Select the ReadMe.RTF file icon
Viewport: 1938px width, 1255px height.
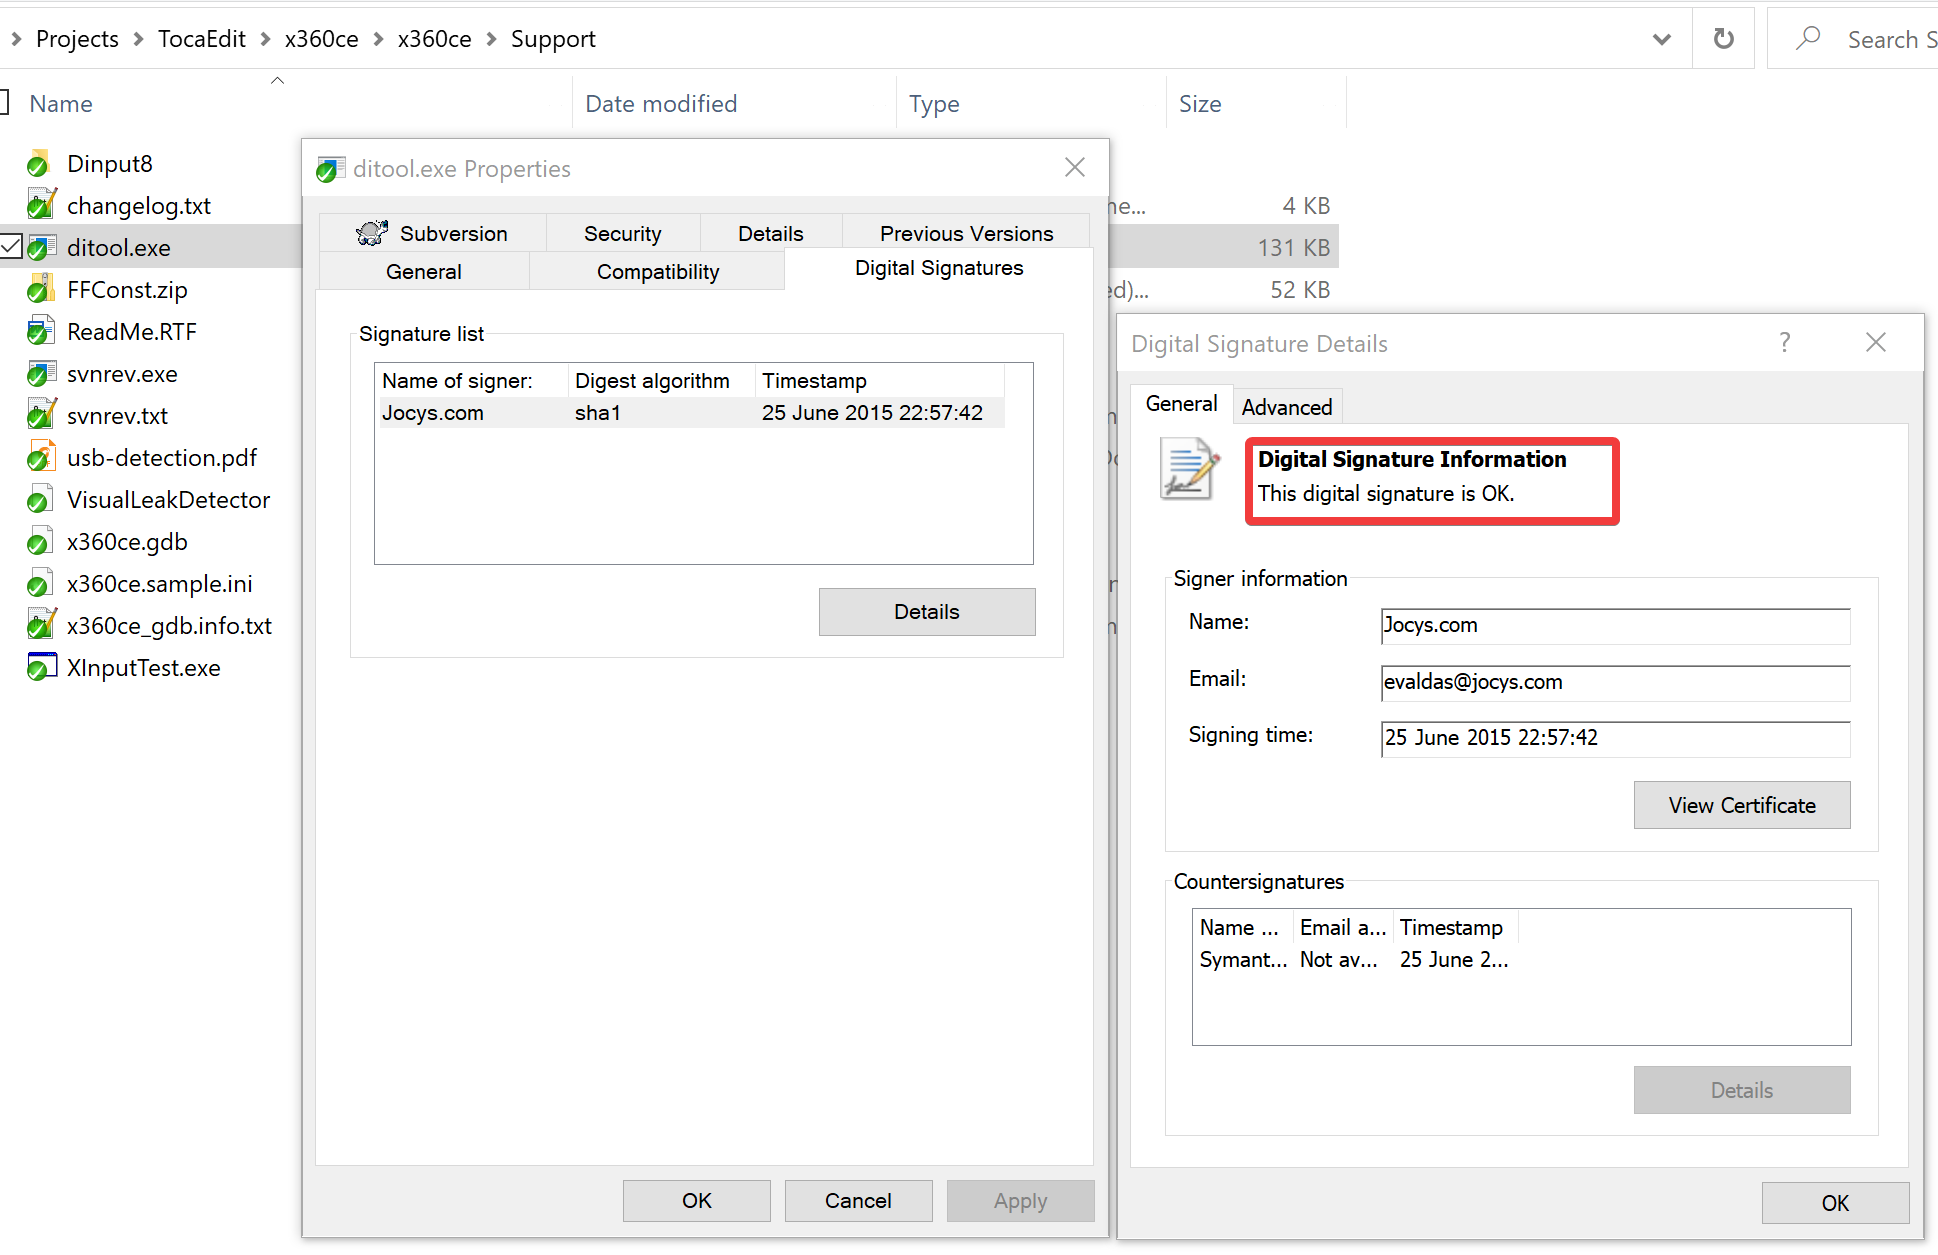41,331
